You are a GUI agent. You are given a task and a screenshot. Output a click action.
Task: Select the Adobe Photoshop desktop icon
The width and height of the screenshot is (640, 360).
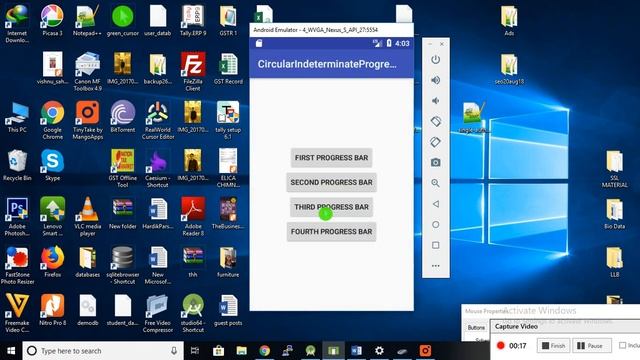pyautogui.click(x=17, y=217)
